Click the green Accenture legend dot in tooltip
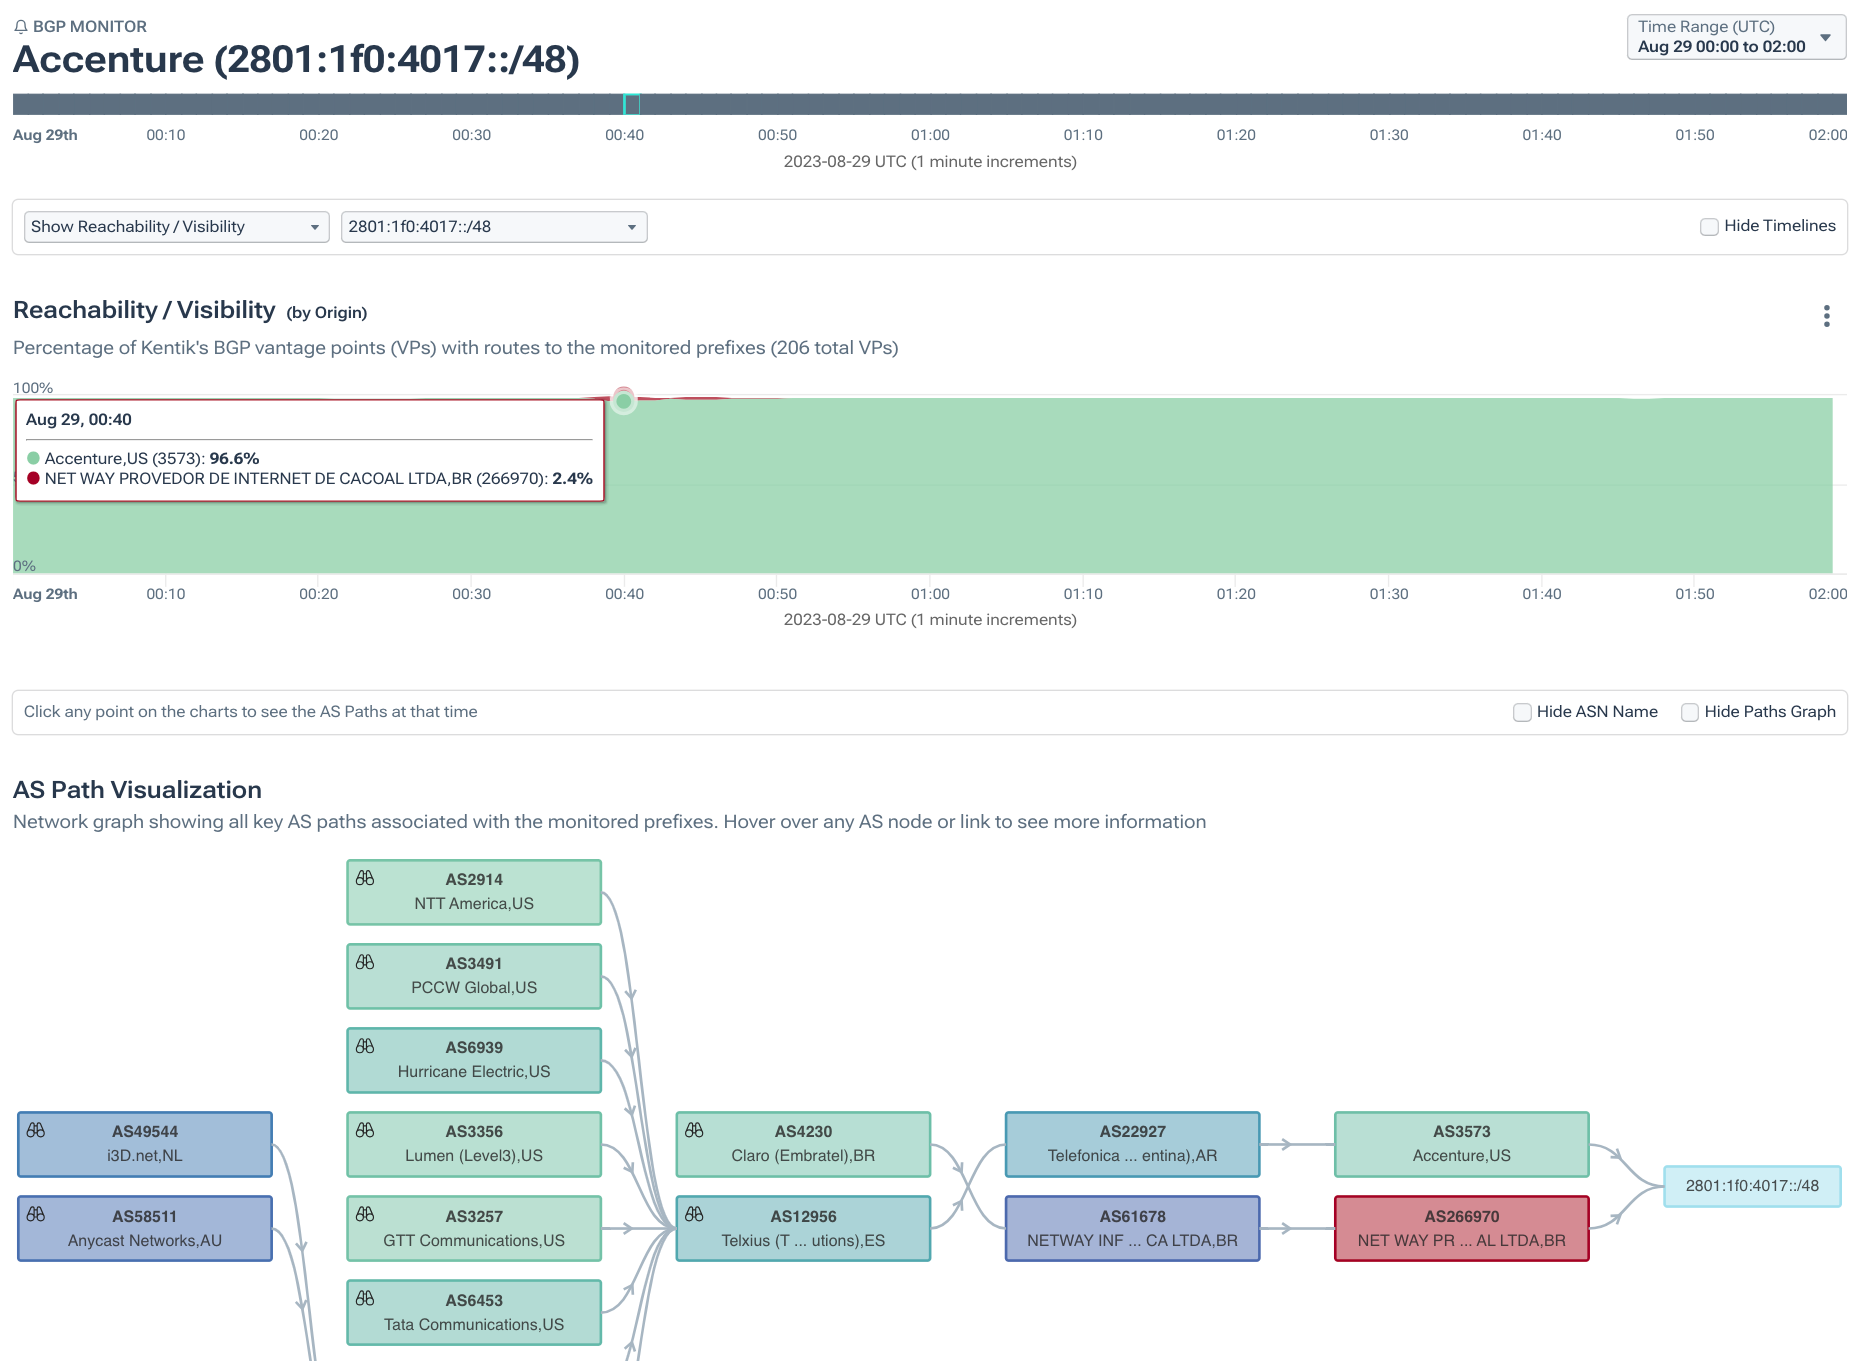This screenshot has height=1361, width=1864. (33, 458)
